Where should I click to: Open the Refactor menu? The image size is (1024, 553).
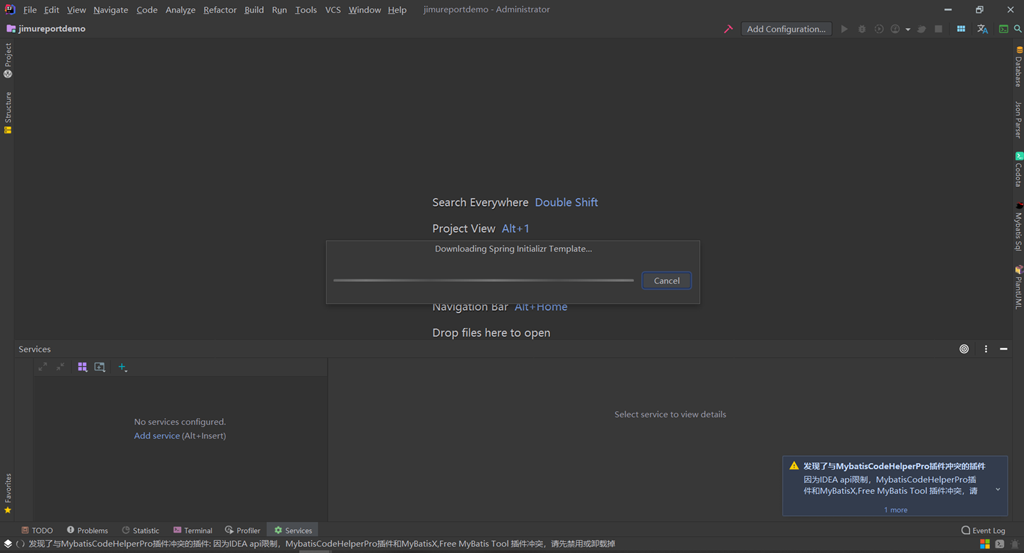click(219, 10)
